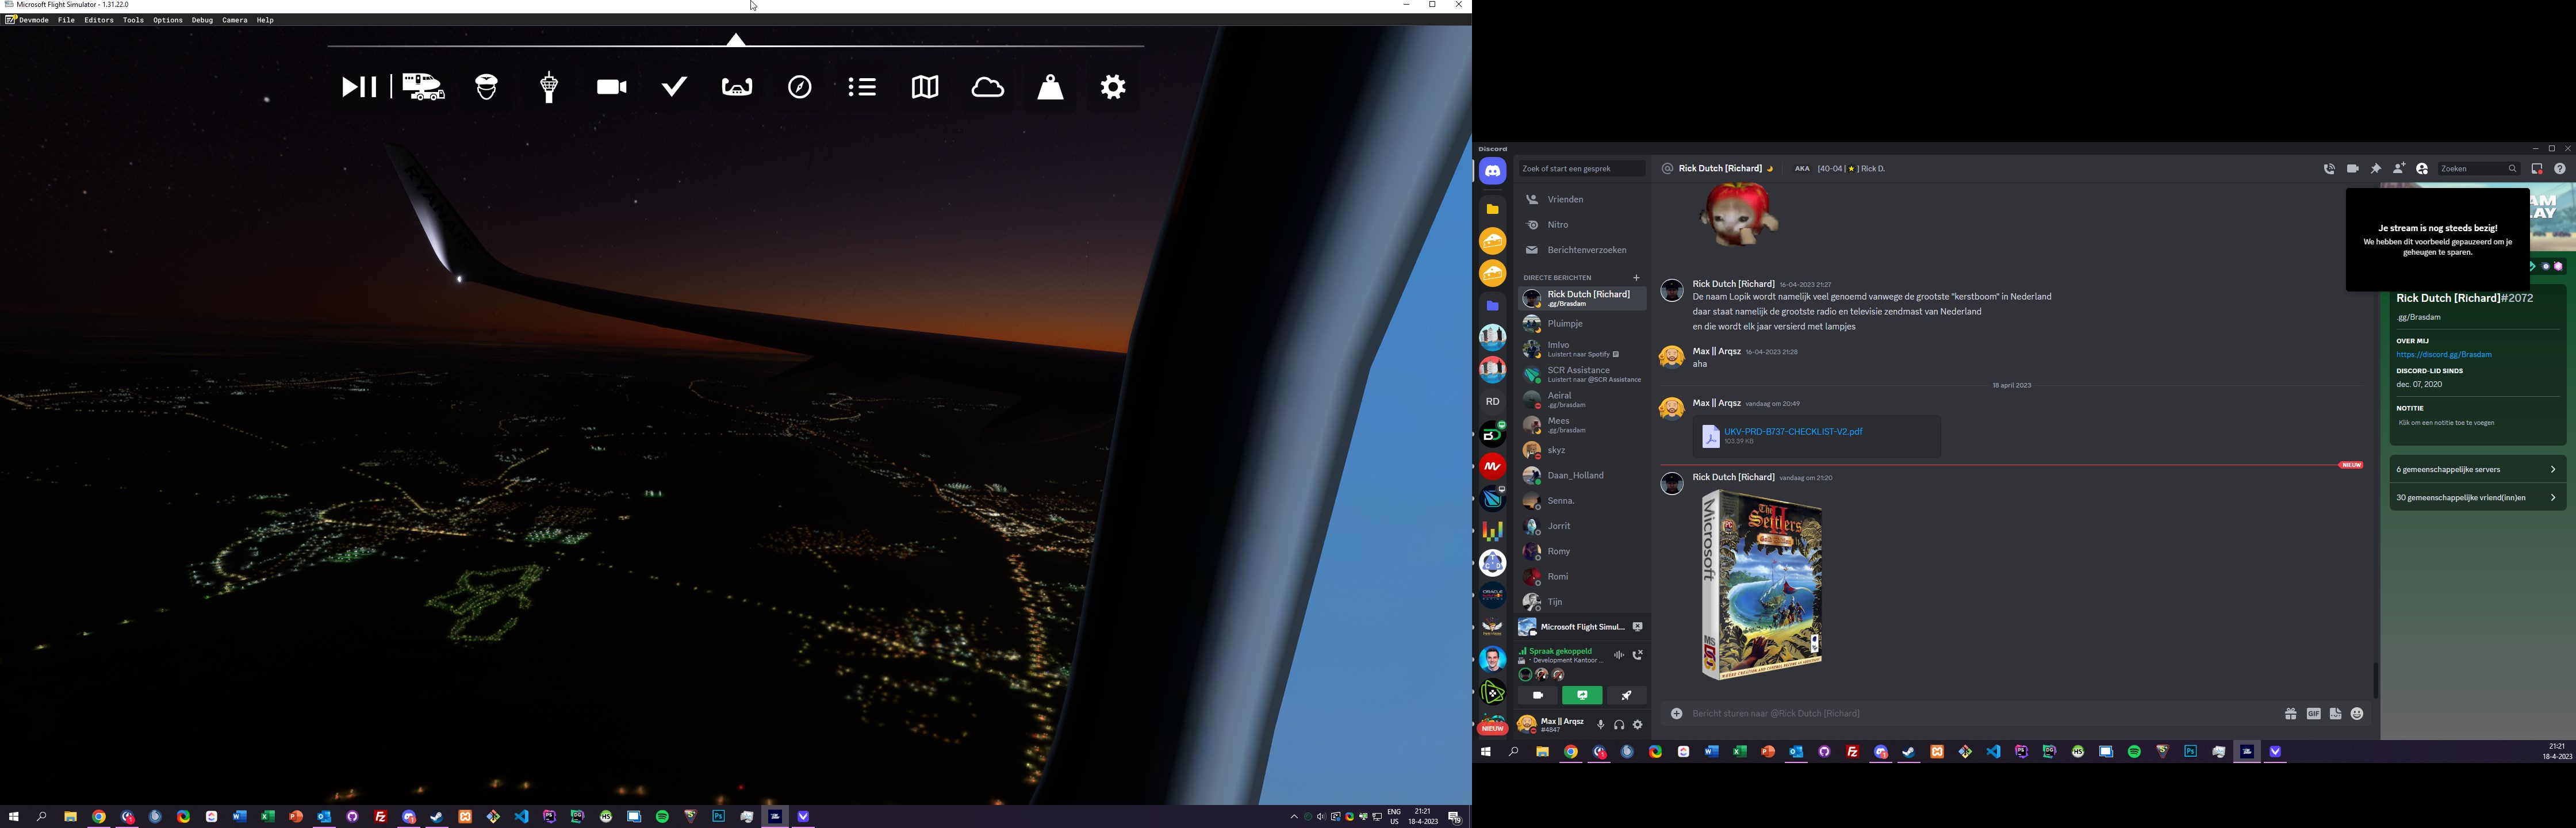Image resolution: width=2576 pixels, height=828 pixels.
Task: Open the weather cloud panel in flight toolbar
Action: click(x=988, y=87)
